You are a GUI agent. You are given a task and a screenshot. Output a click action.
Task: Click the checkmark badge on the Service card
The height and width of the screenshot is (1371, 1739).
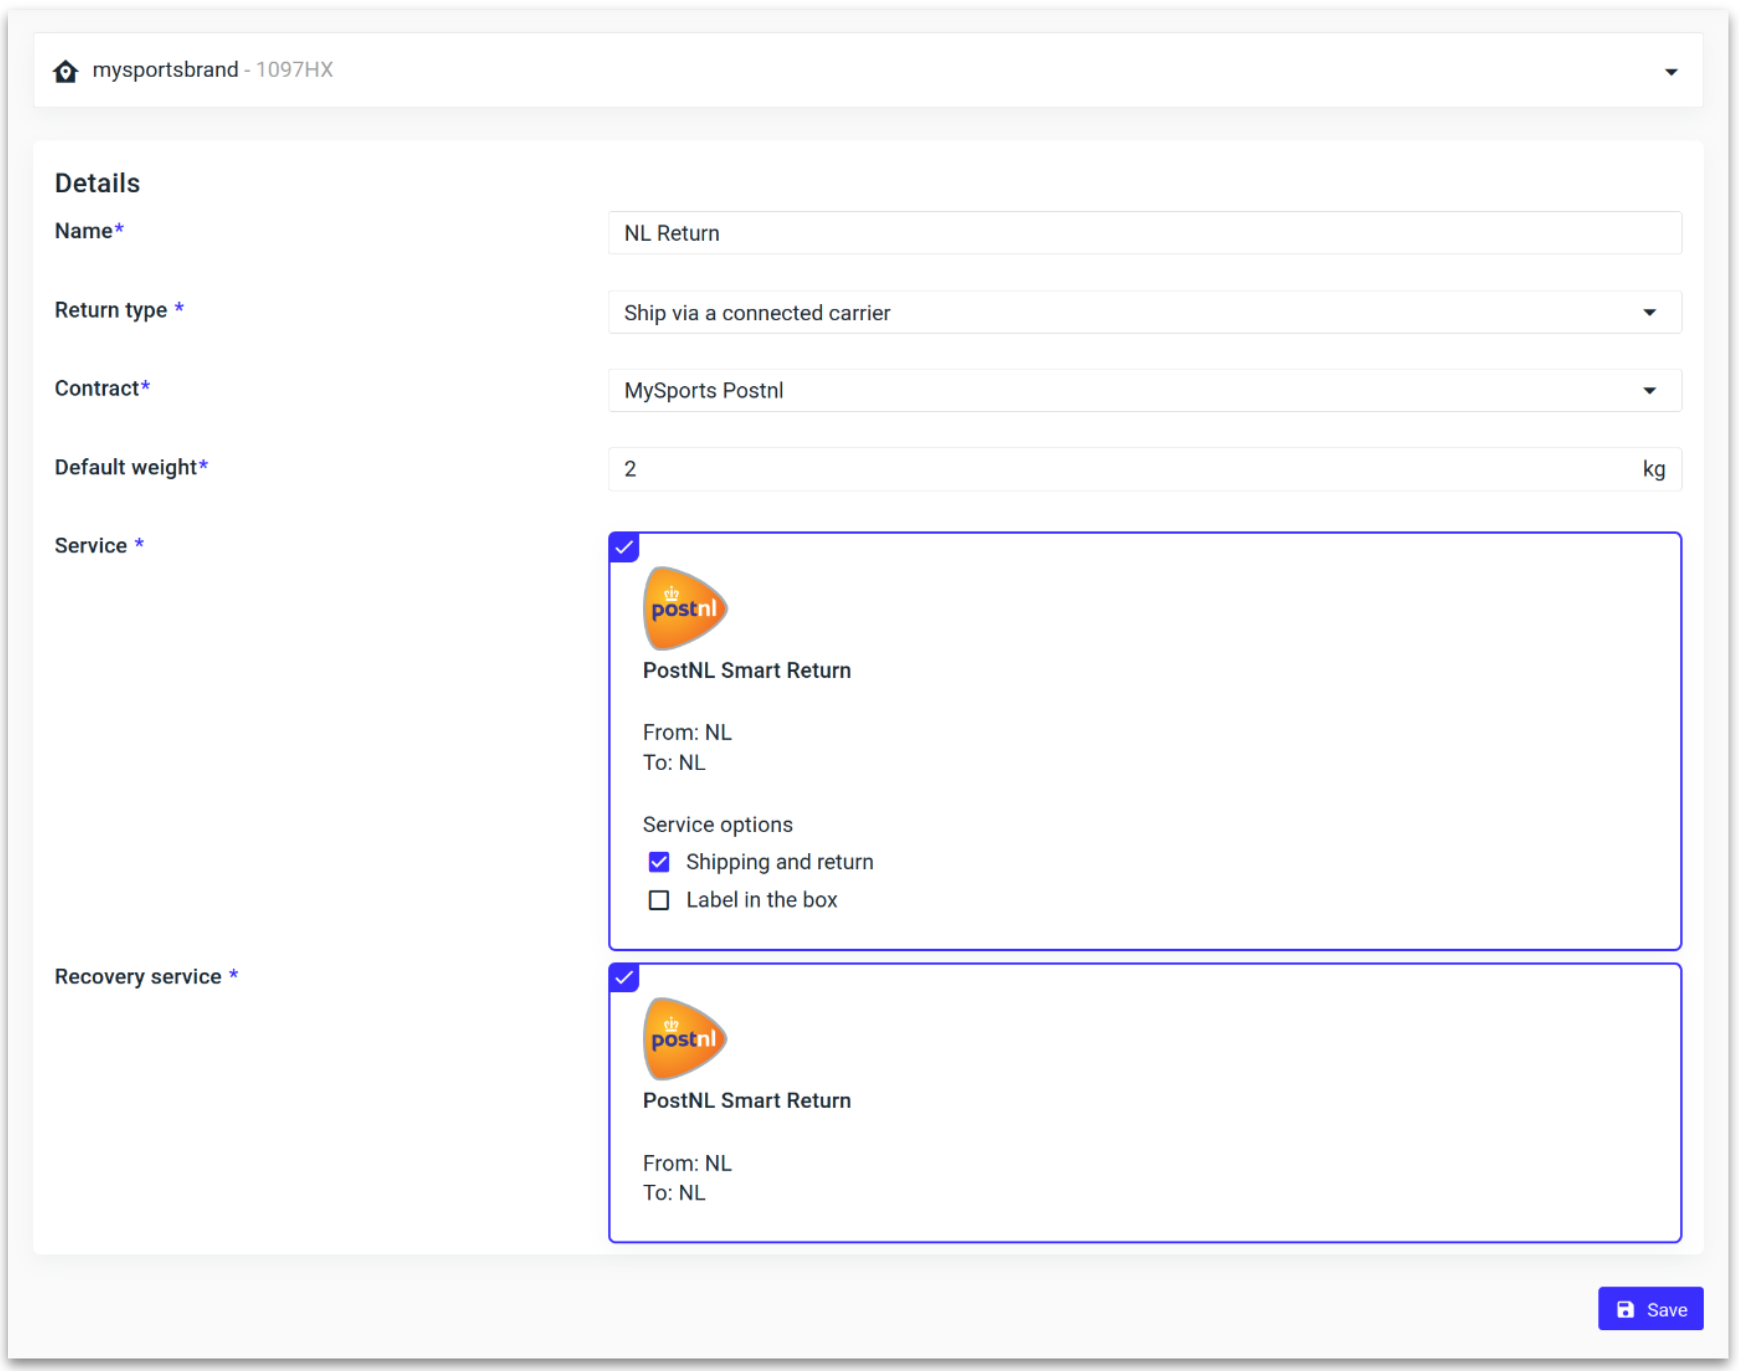pyautogui.click(x=624, y=548)
